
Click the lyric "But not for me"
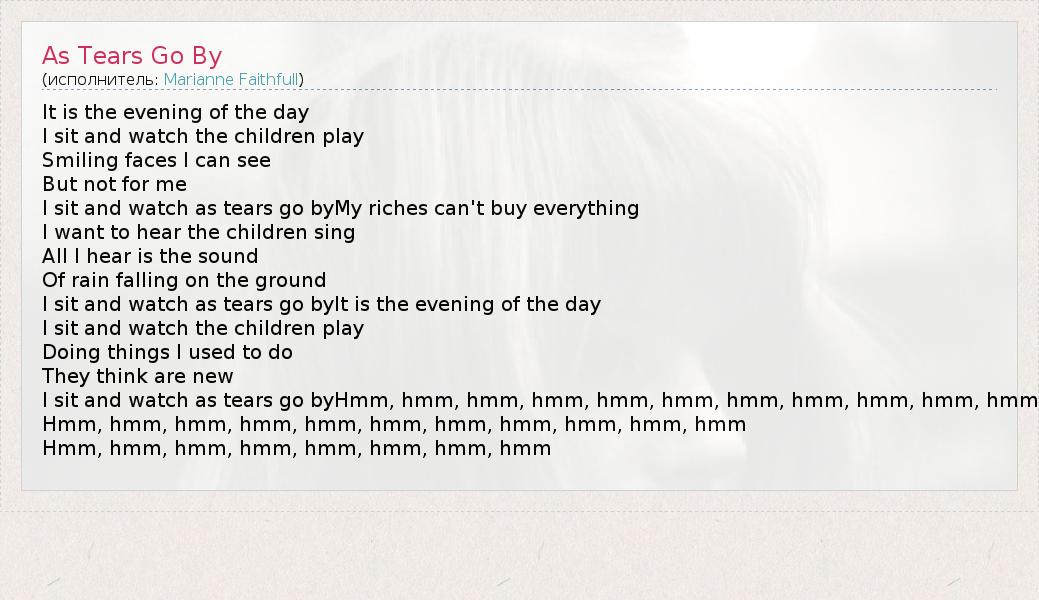pos(114,184)
